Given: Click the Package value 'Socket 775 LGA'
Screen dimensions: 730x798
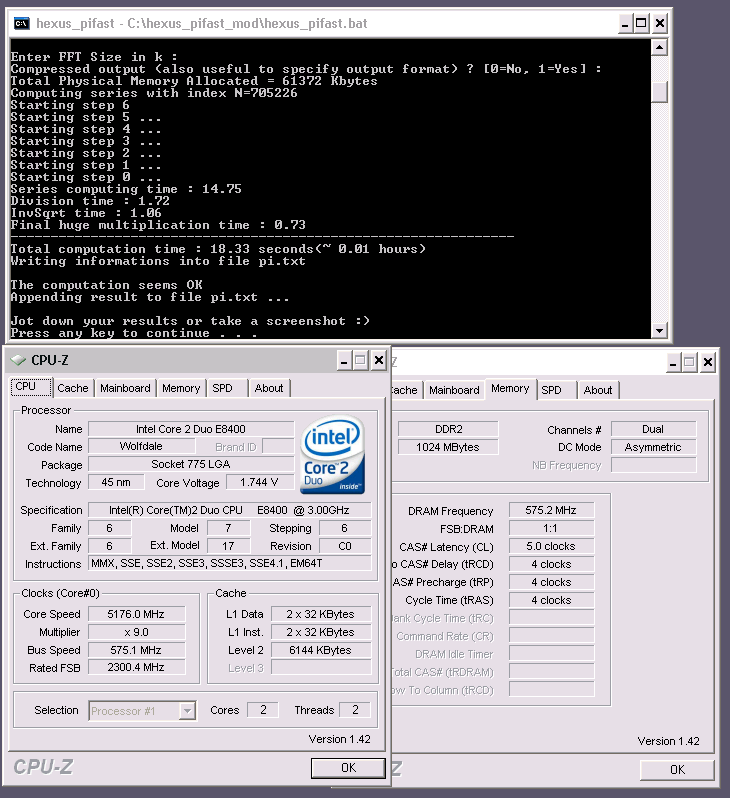Looking at the screenshot, I should [191, 464].
